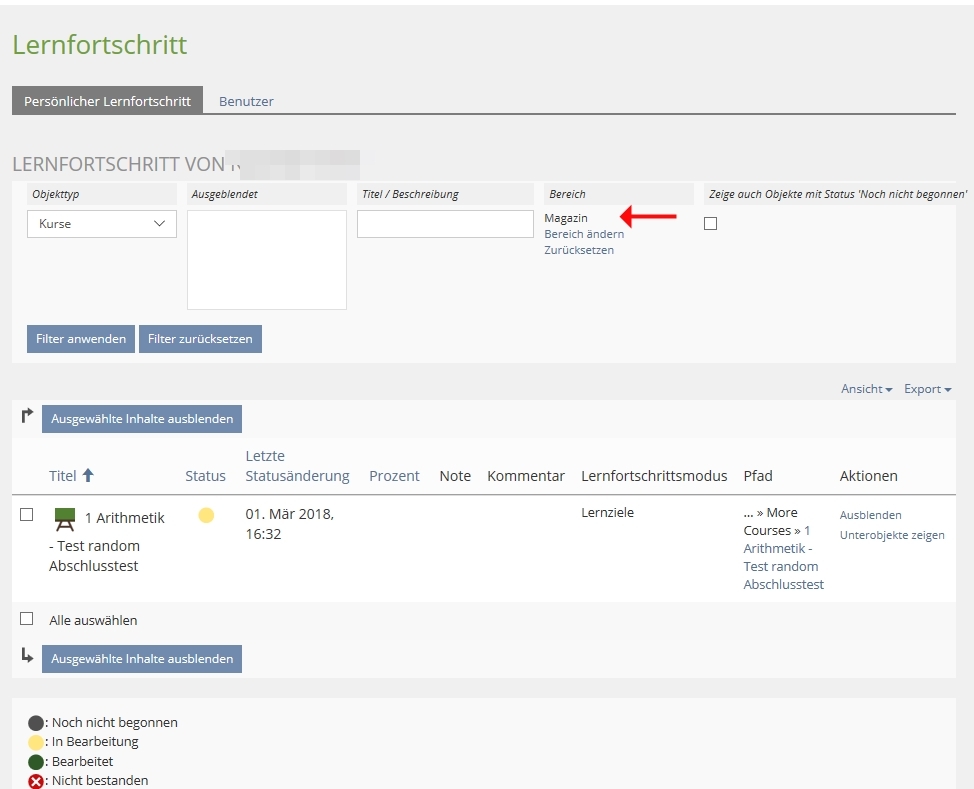This screenshot has width=974, height=789.
Task: Expand the Ansicht dropdown menu
Action: click(x=866, y=389)
